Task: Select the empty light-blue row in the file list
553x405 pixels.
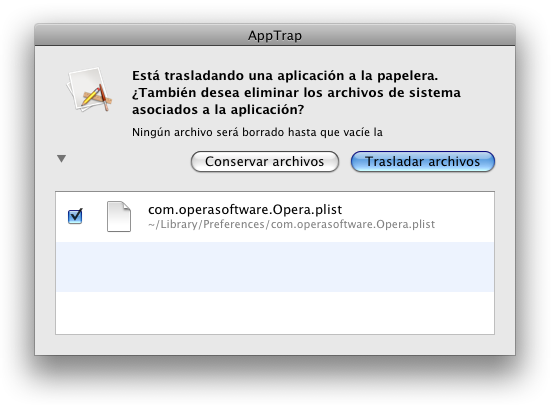Action: (275, 267)
